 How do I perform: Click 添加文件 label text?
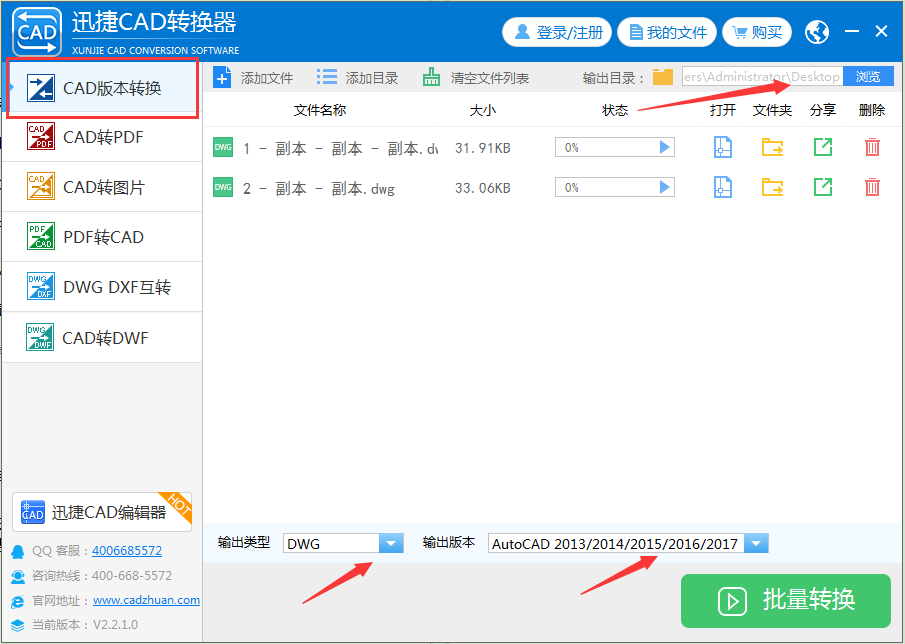[x=267, y=78]
